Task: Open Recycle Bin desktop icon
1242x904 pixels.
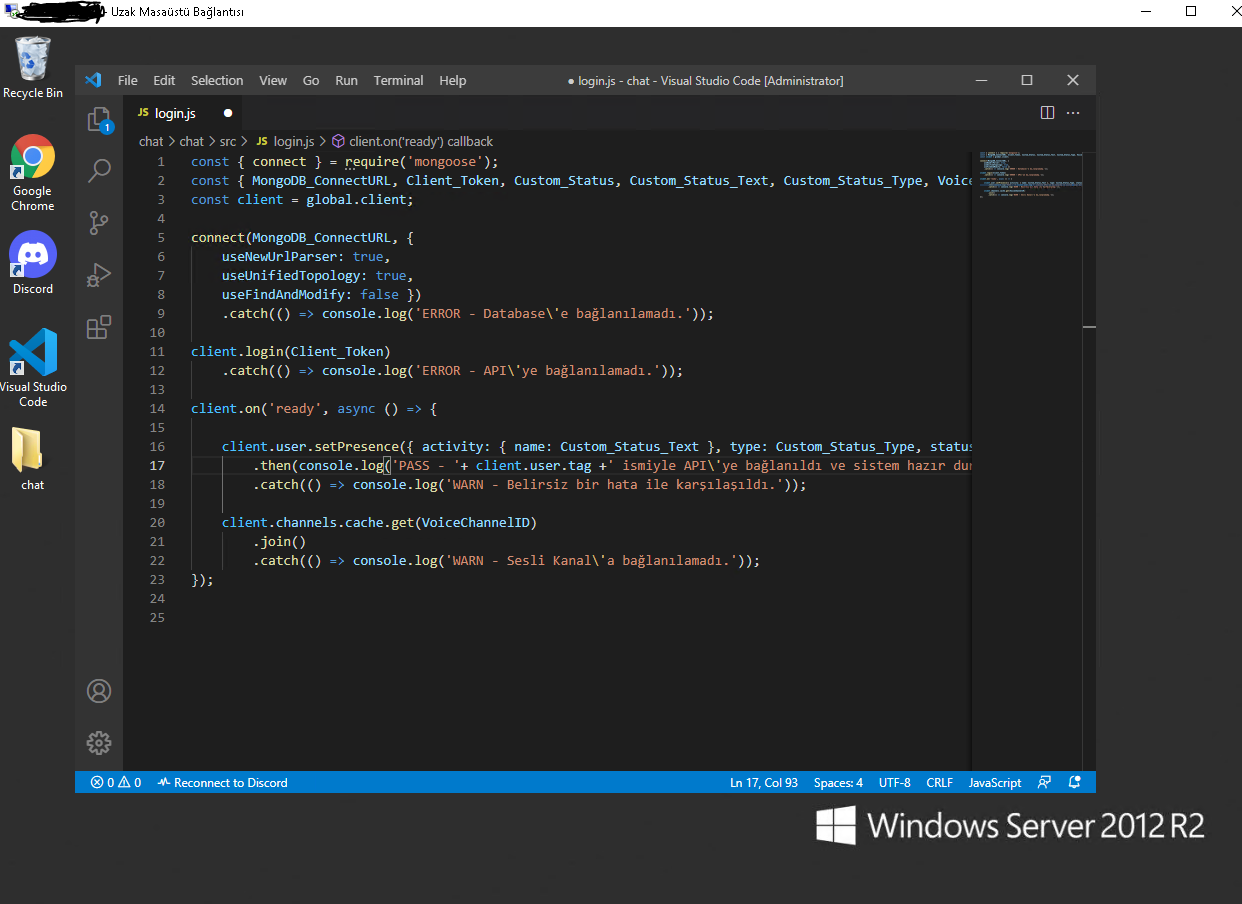Action: 33,67
